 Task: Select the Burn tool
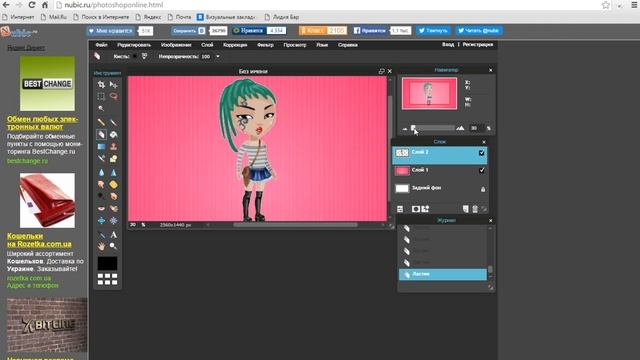[x=113, y=196]
